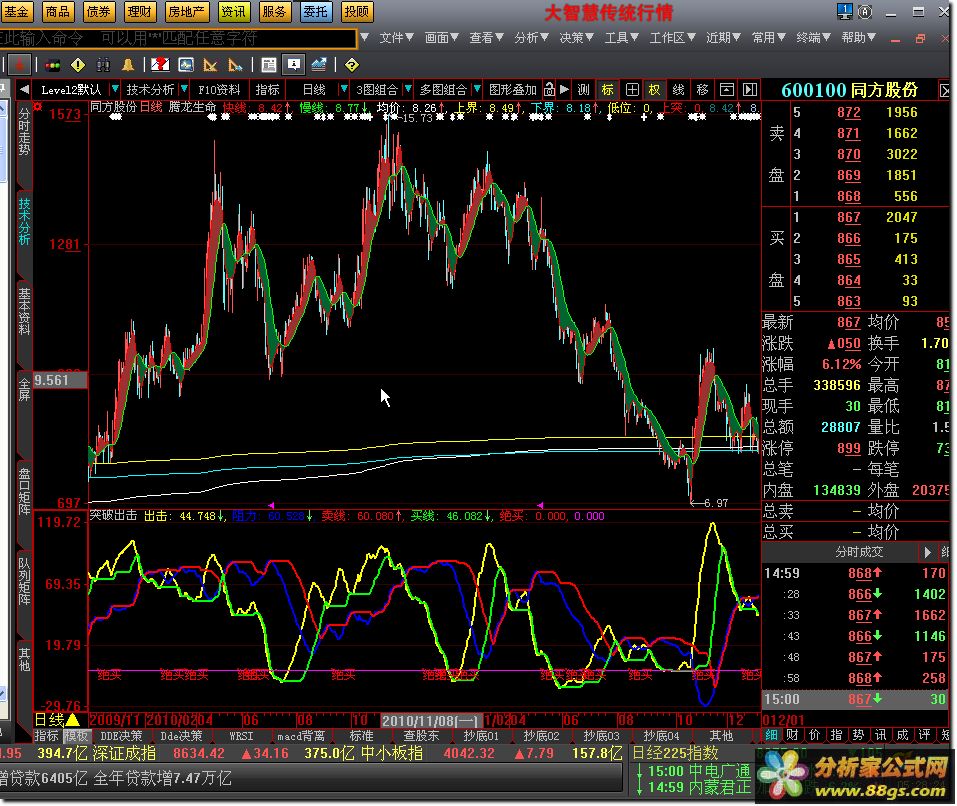Expand the 多图组合 dropdown arrow

(477, 90)
